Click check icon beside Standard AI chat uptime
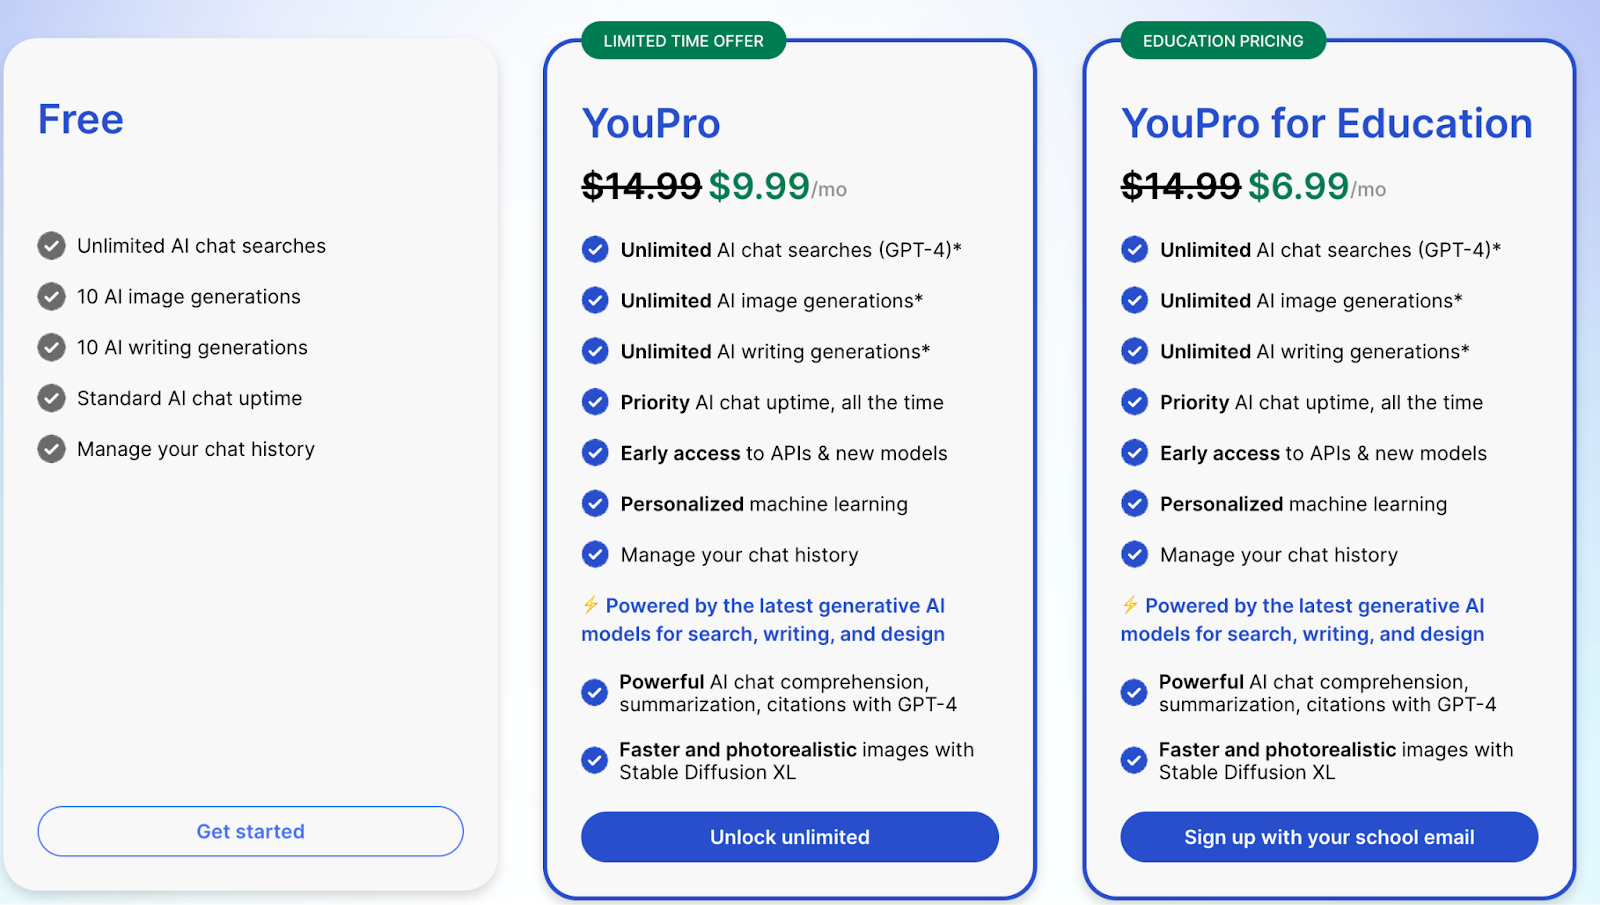The width and height of the screenshot is (1600, 905). click(51, 398)
